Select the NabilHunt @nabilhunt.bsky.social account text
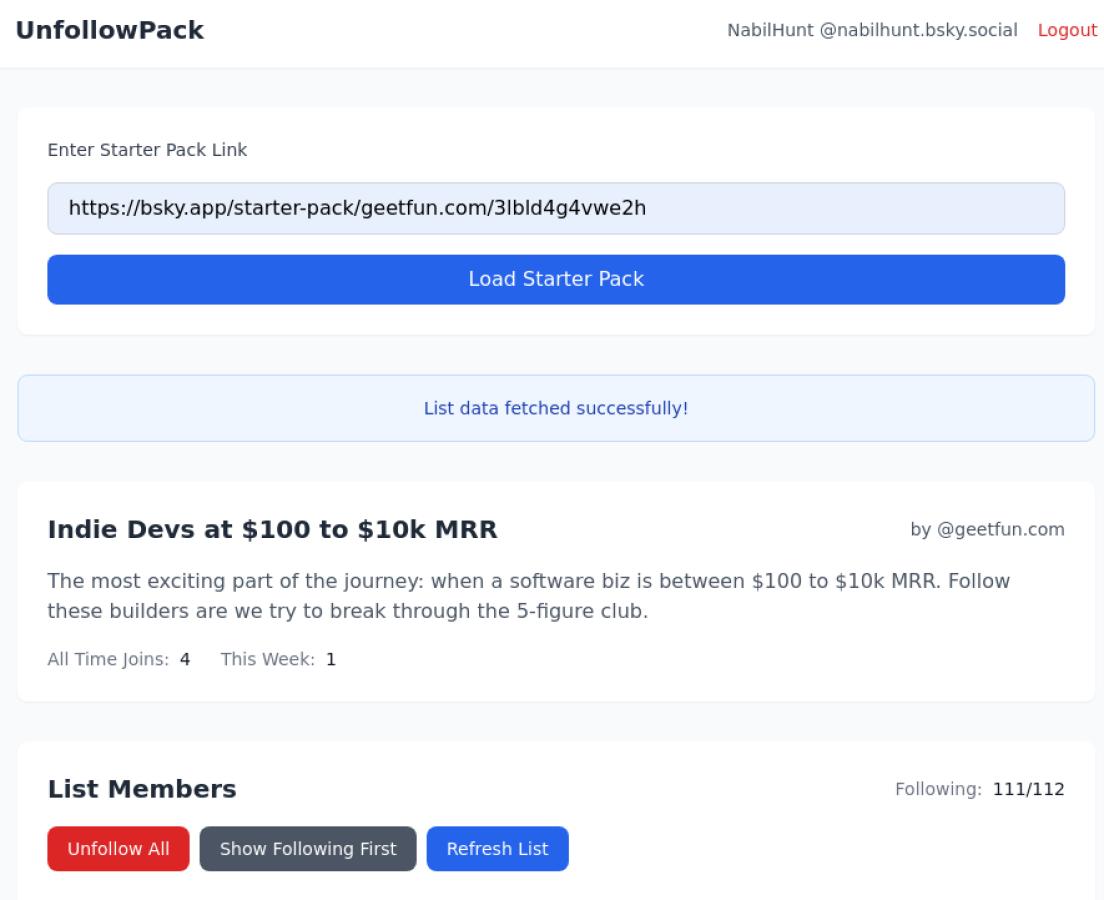Viewport: 1104px width, 900px height. tap(872, 30)
